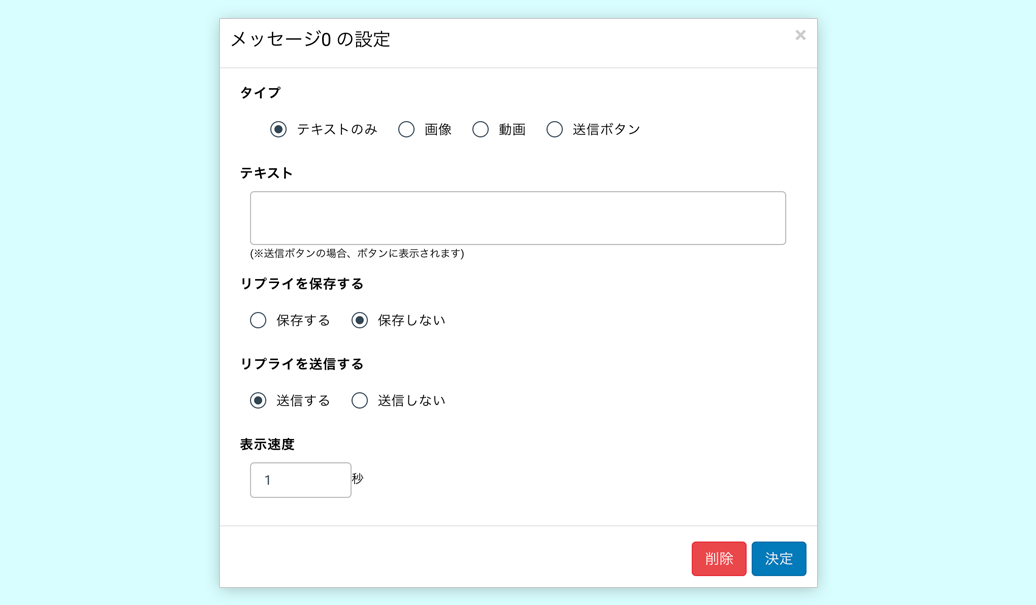Click the タイプ section heading

[x=260, y=93]
